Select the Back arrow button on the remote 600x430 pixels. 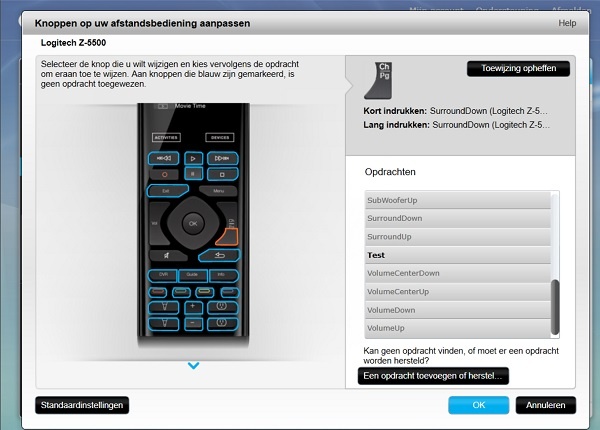(219, 255)
